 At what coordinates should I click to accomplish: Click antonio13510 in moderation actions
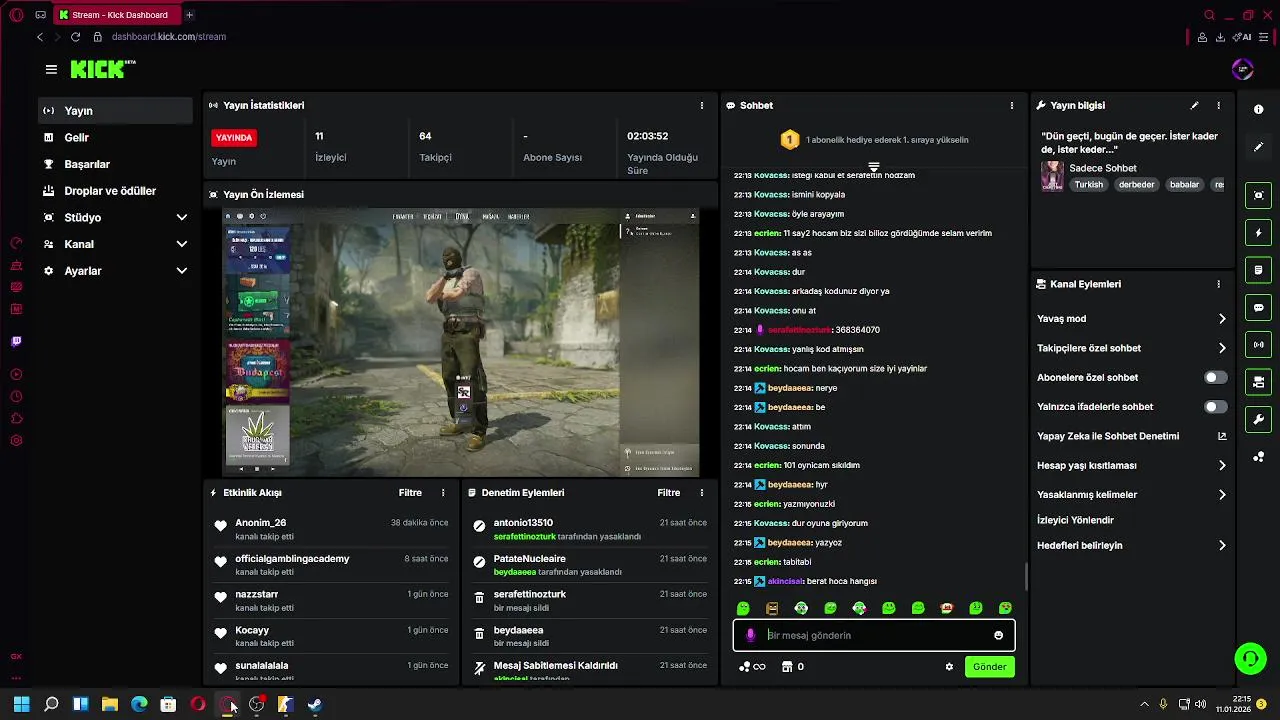(x=523, y=523)
